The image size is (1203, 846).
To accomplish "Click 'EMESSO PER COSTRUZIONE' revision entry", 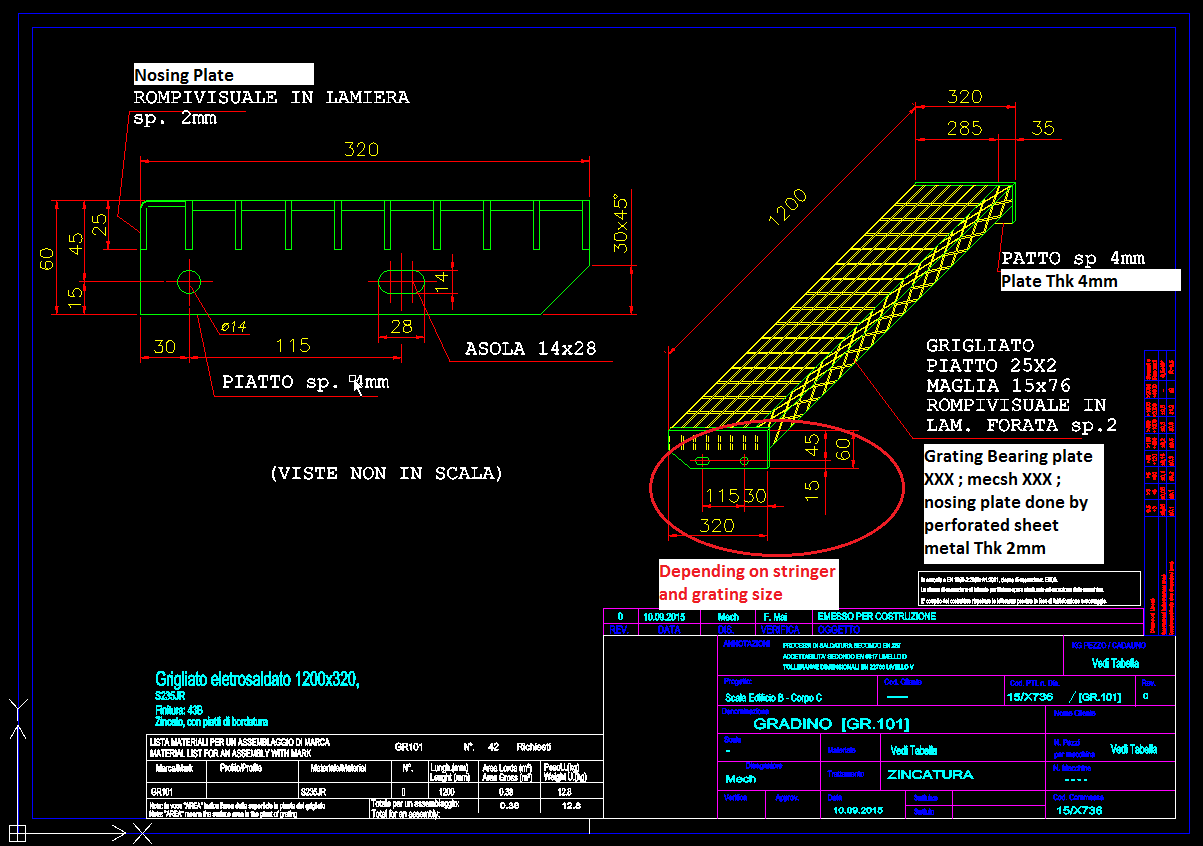I will [x=876, y=617].
